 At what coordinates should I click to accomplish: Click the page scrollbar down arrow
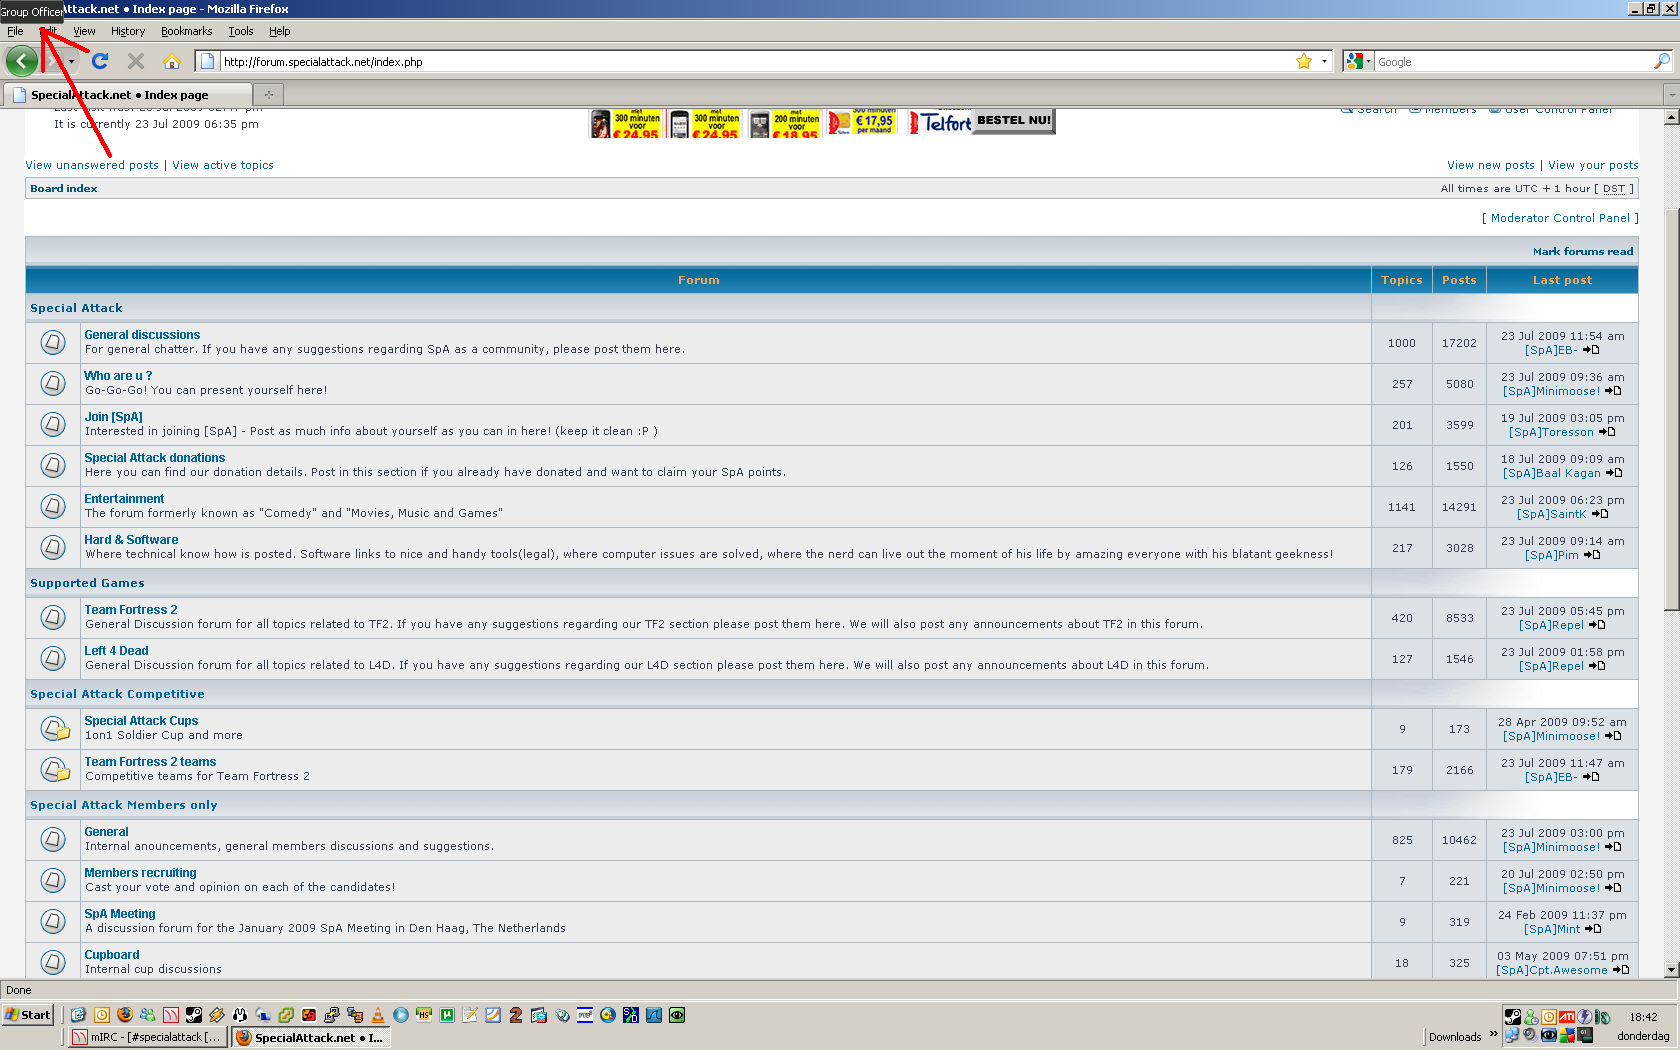tap(1671, 970)
